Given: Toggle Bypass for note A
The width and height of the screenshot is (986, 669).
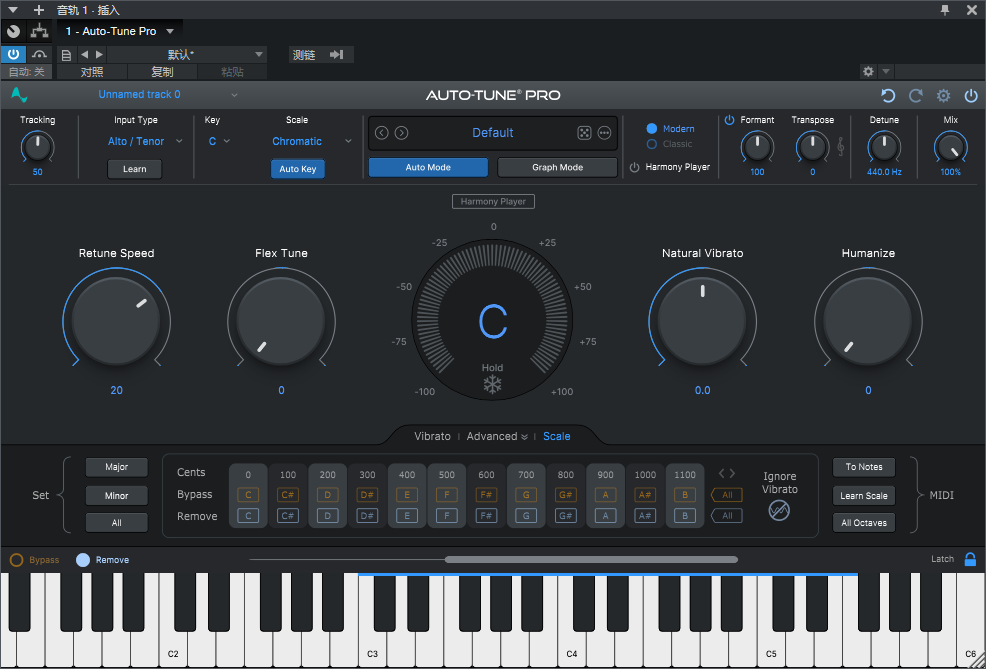Looking at the screenshot, I should 605,495.
